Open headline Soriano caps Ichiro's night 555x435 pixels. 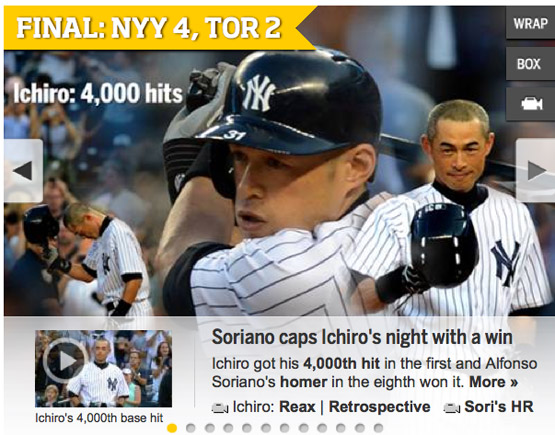point(362,337)
